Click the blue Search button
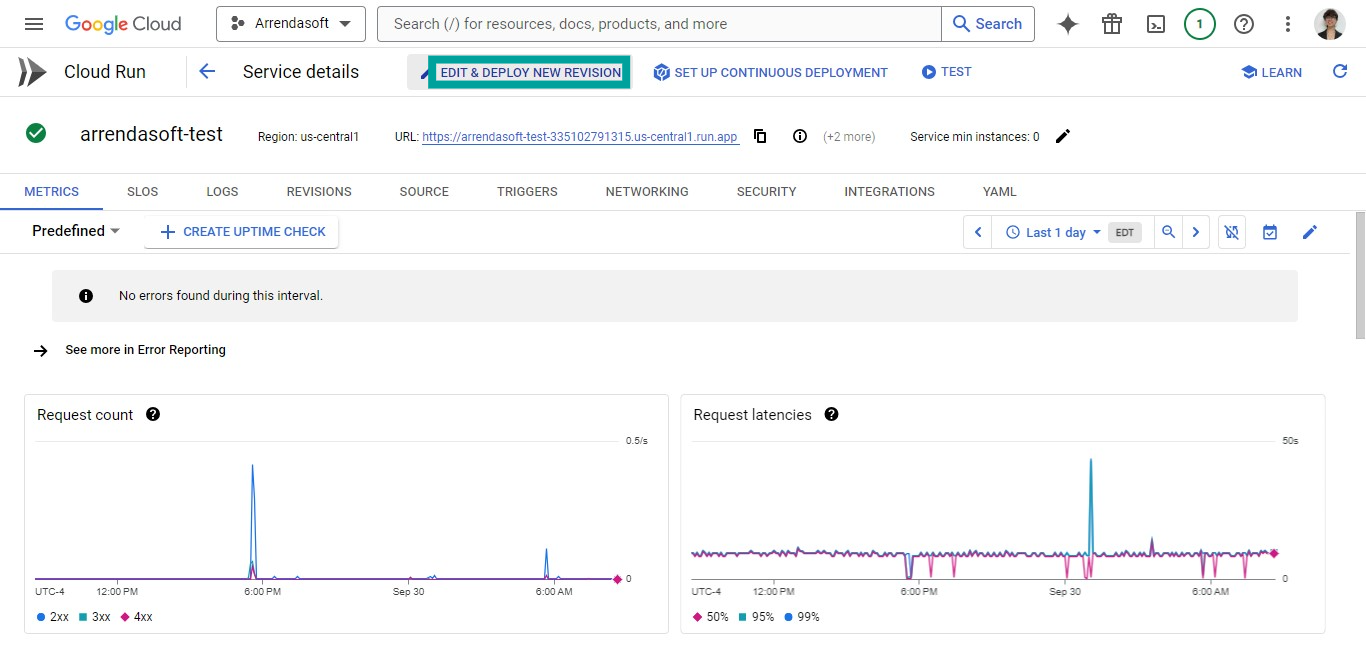The width and height of the screenshot is (1366, 645). tap(988, 24)
